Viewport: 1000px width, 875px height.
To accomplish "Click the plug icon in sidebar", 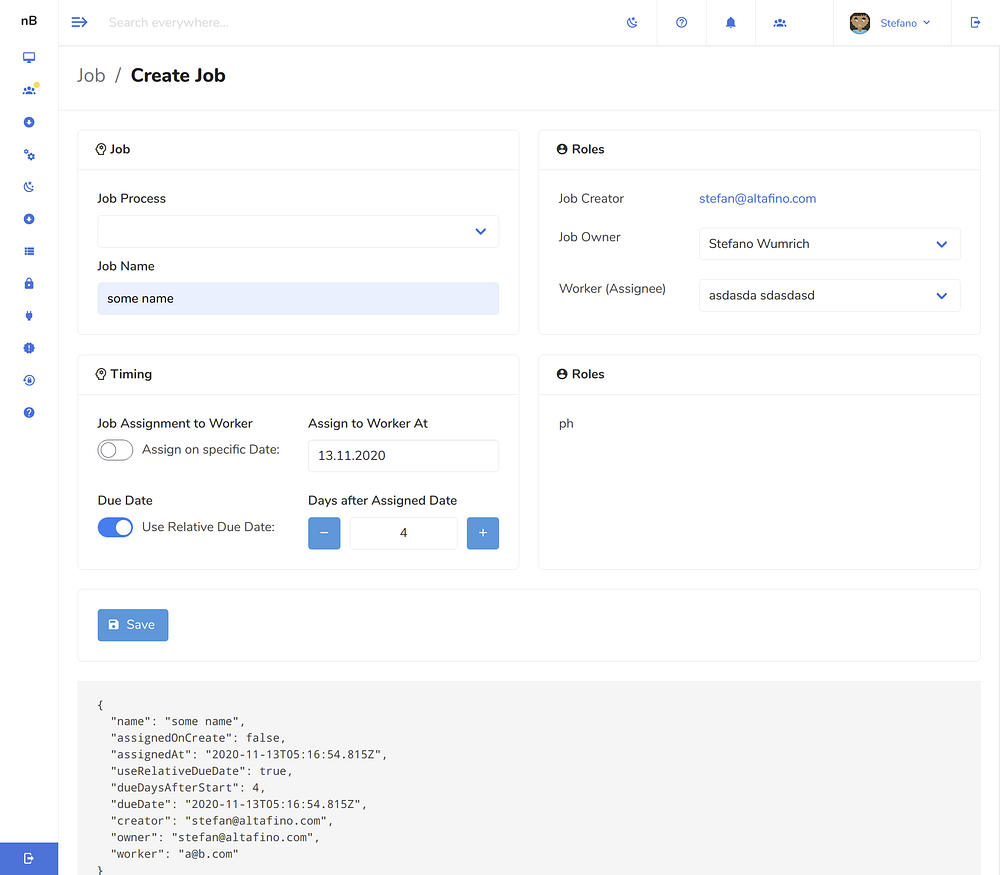I will [x=29, y=316].
